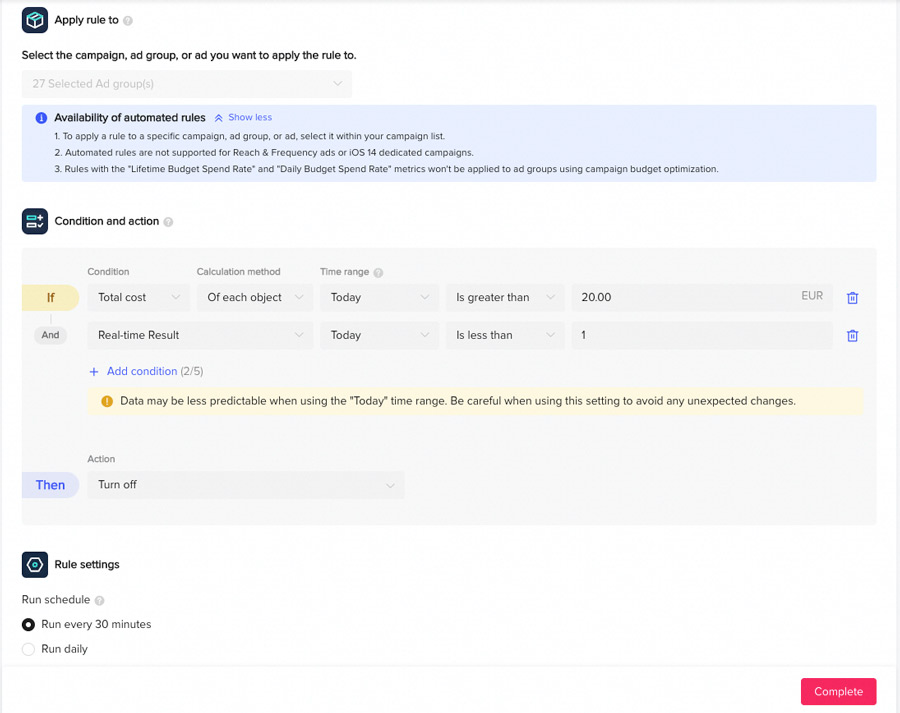Click the Rule settings hexagon icon
The height and width of the screenshot is (713, 900).
coord(33,564)
